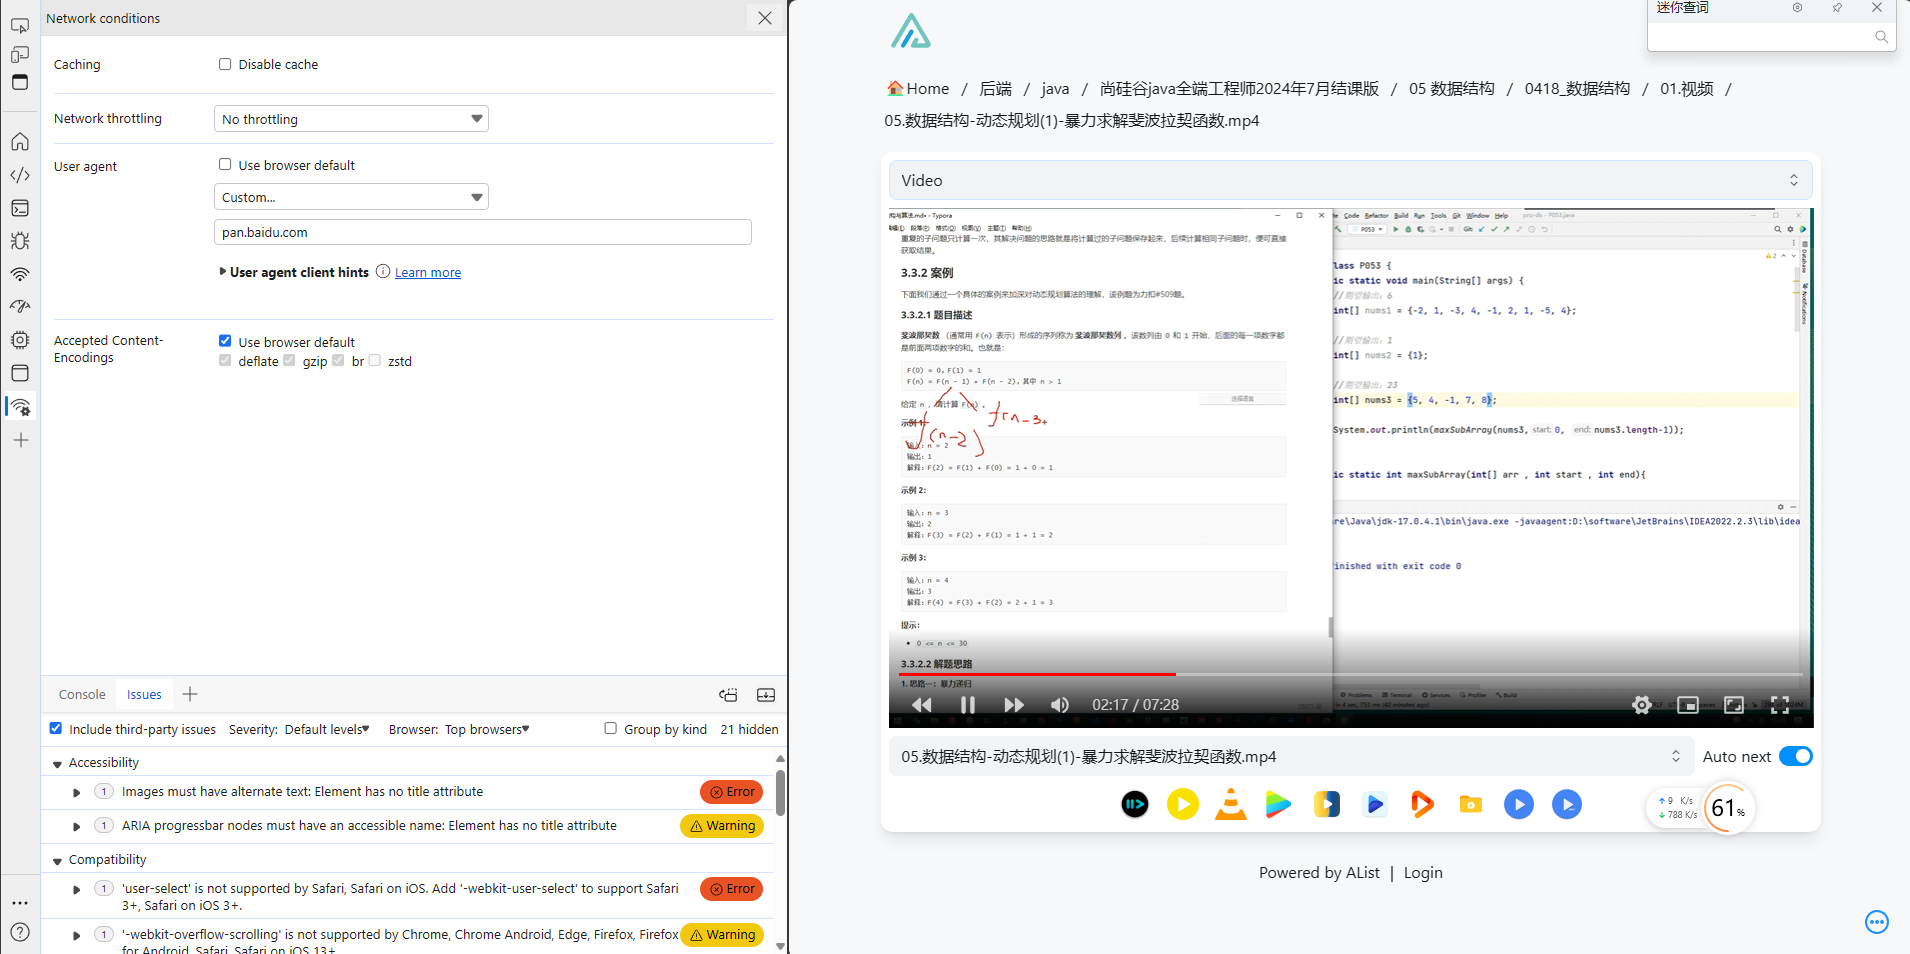Check User agent Use browser default
The width and height of the screenshot is (1910, 954).
pos(225,164)
